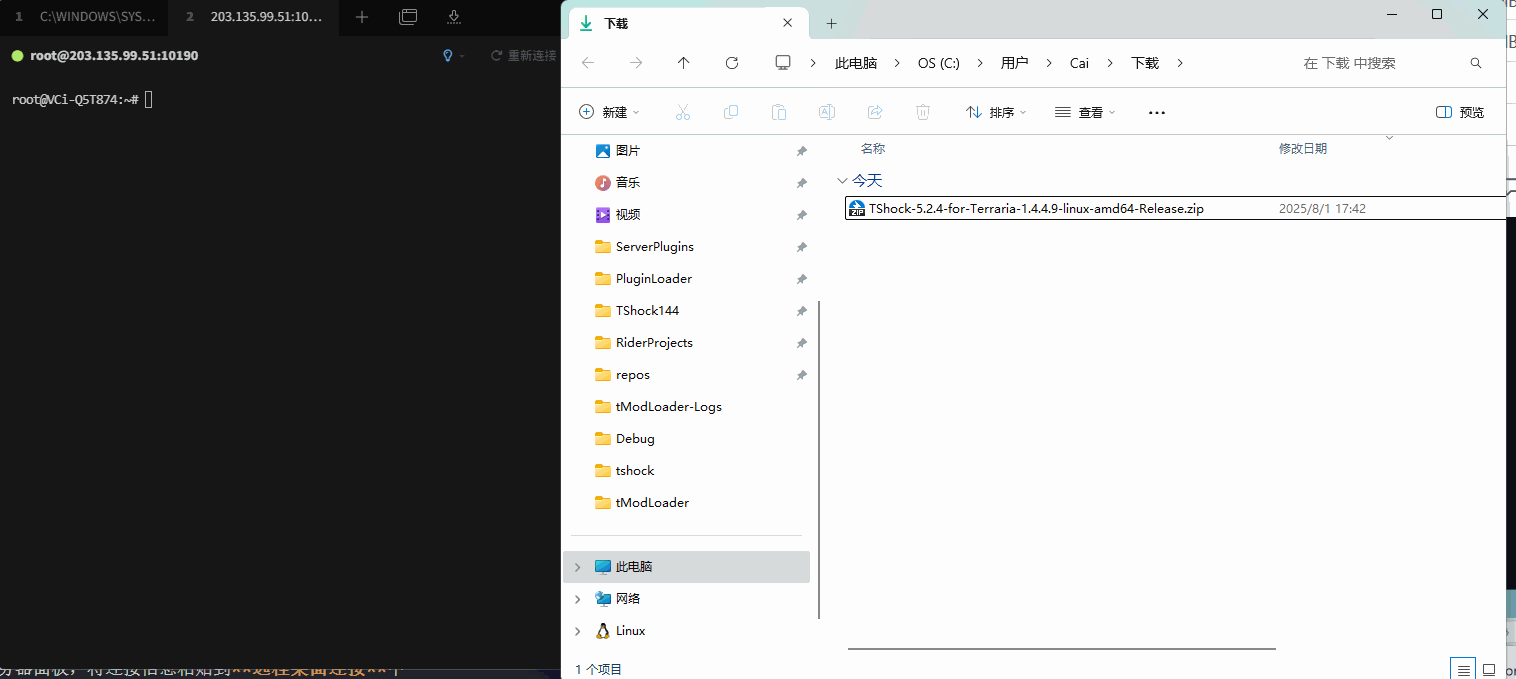Open chevron after OS (C:) breadcrumb
The height and width of the screenshot is (679, 1516).
point(980,63)
